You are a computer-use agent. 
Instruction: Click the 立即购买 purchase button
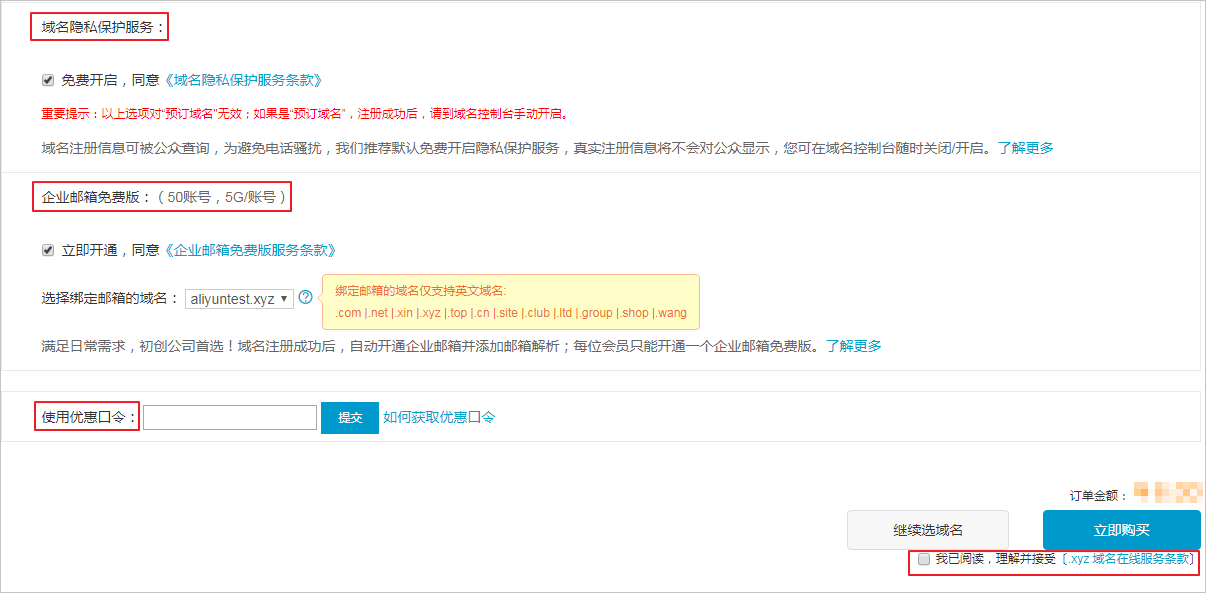tap(1122, 529)
